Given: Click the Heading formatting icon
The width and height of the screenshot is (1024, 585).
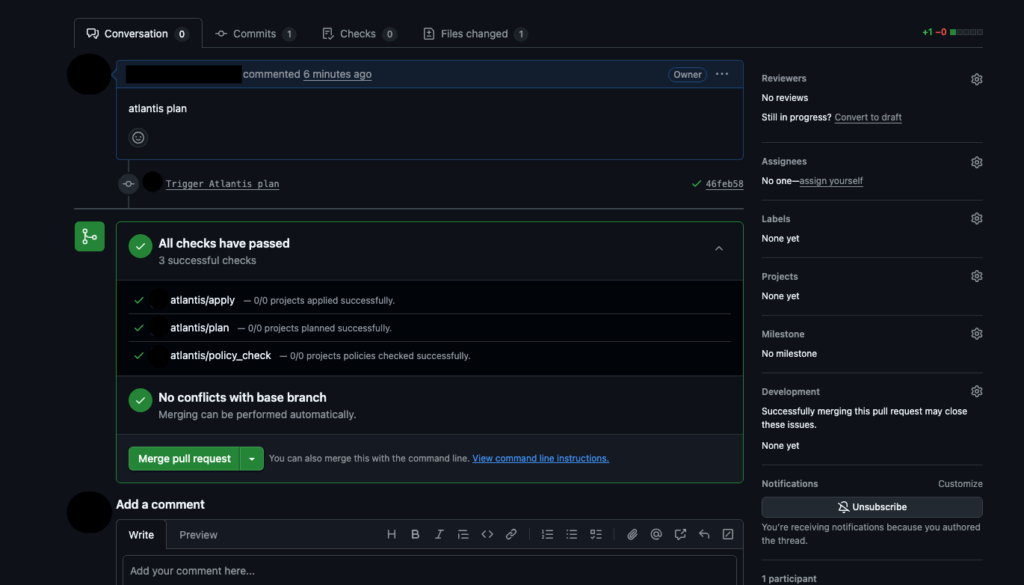Looking at the screenshot, I should [x=392, y=534].
